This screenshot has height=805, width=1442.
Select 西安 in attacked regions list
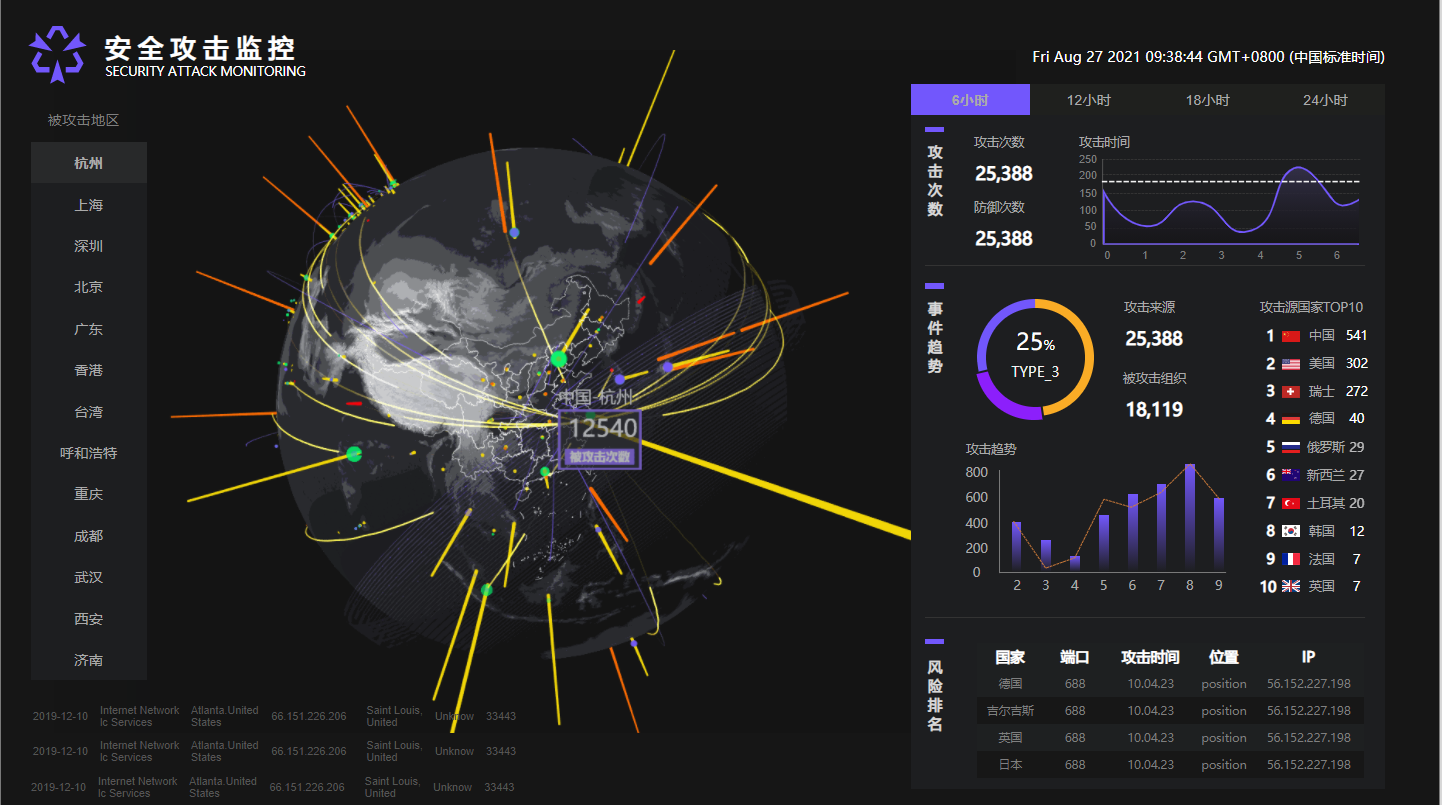click(x=89, y=619)
